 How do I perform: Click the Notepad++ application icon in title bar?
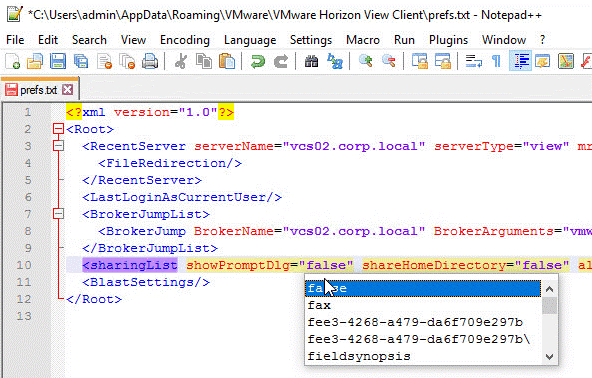[x=15, y=14]
